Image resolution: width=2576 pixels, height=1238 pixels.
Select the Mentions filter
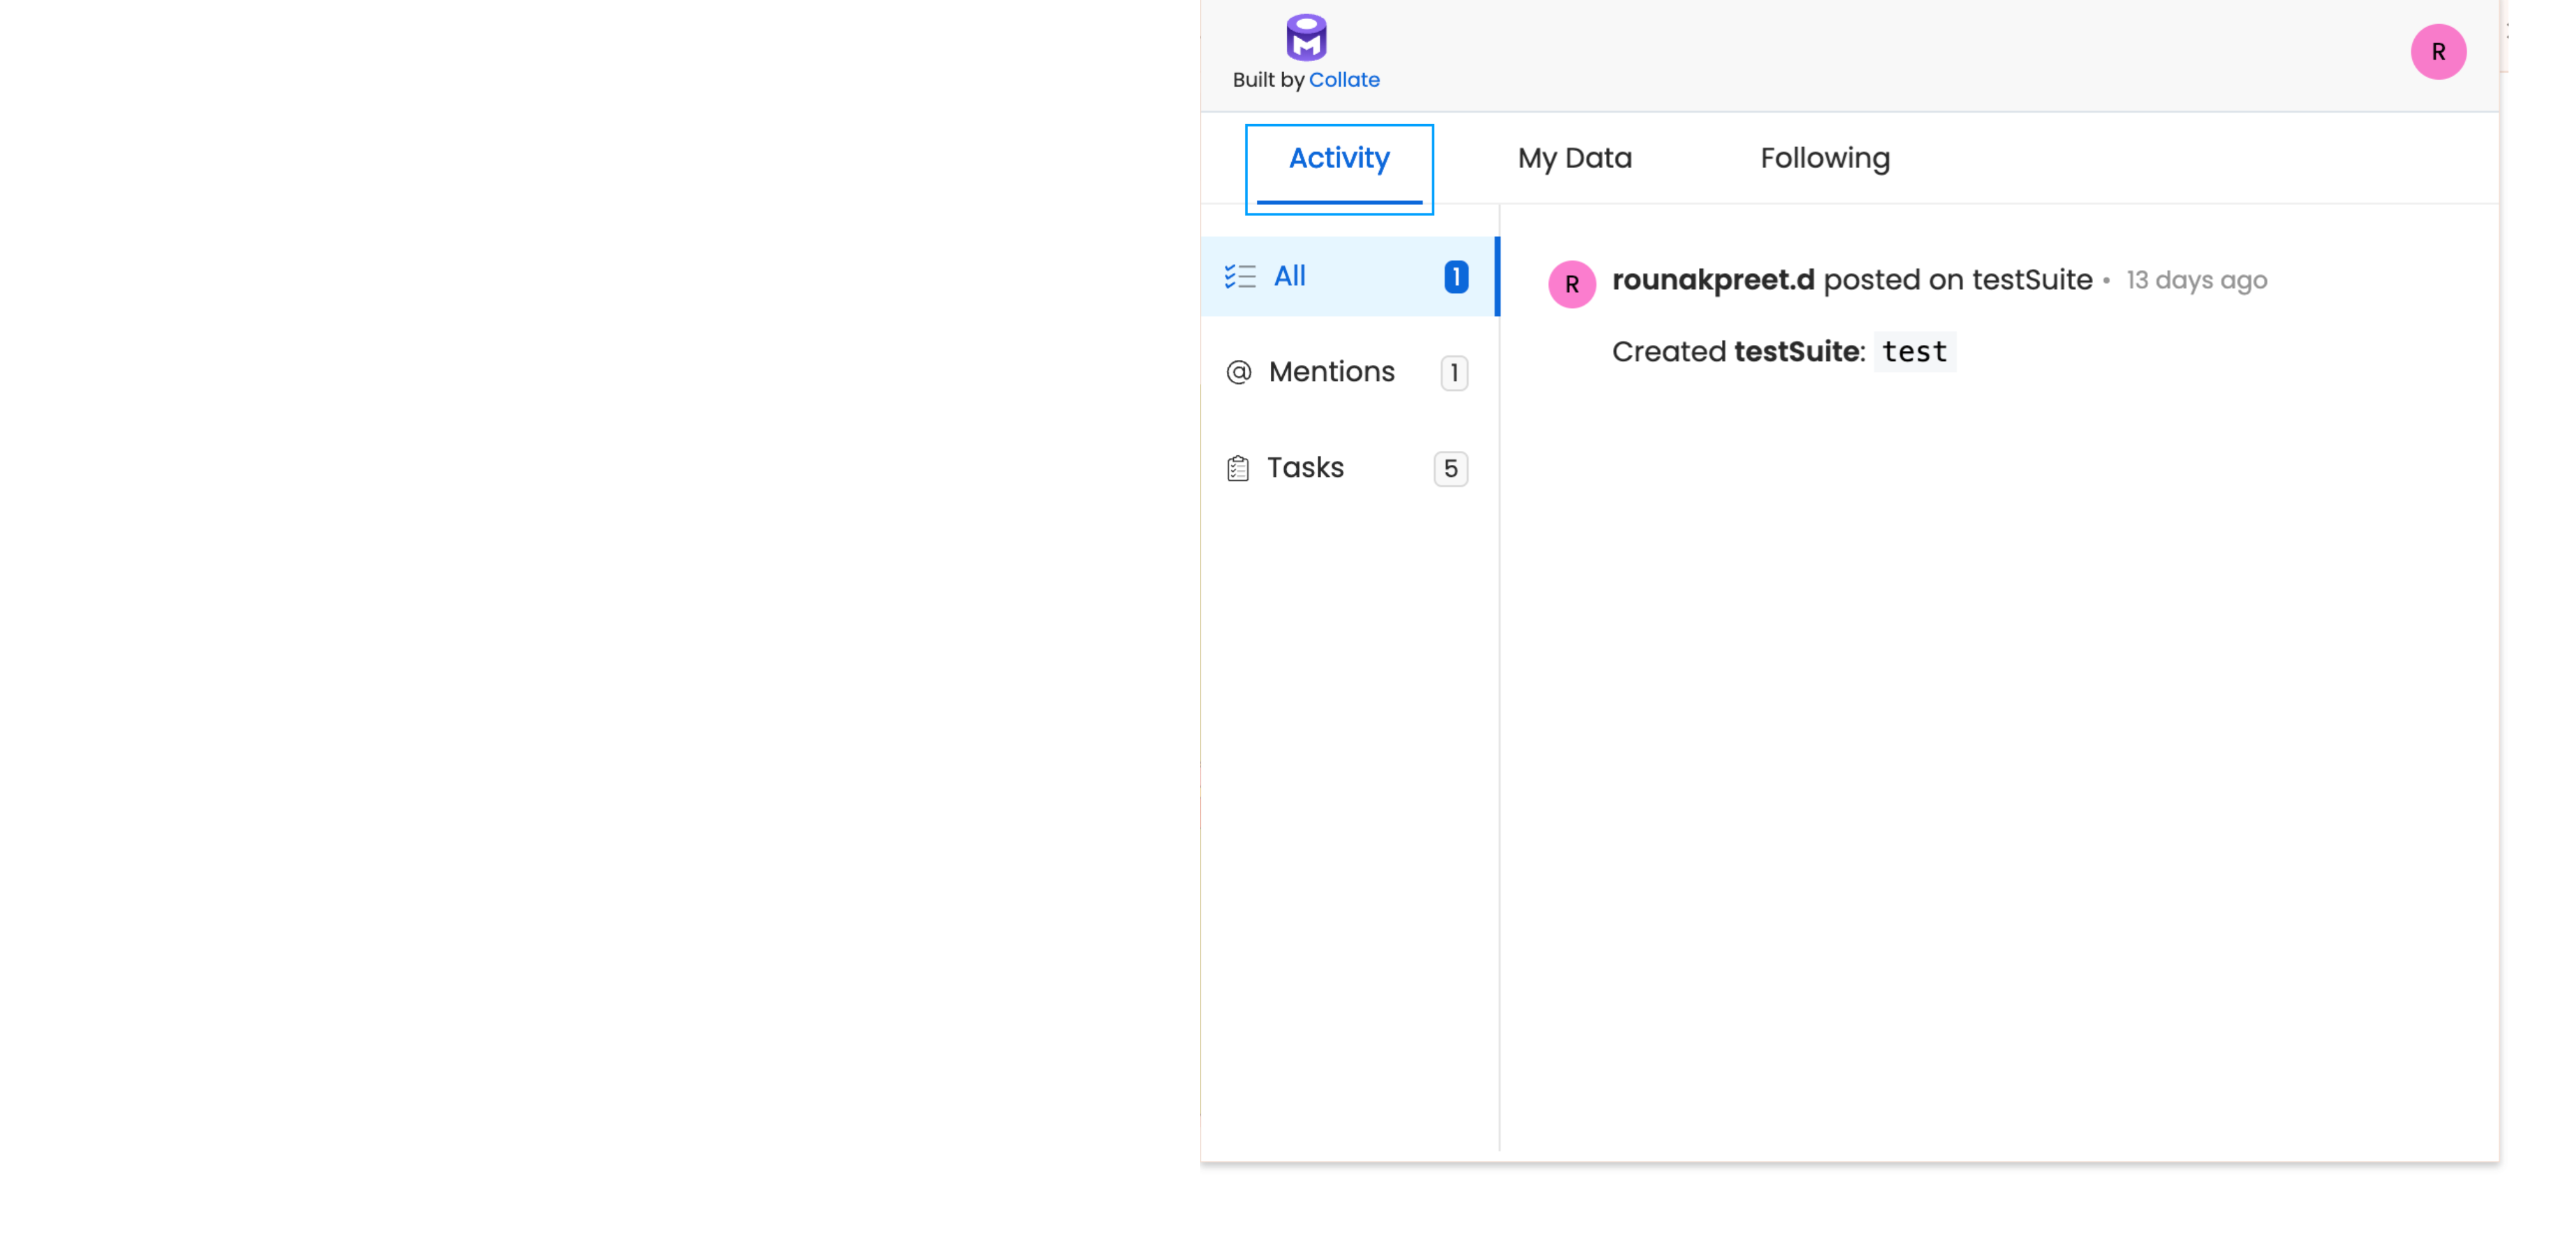(1331, 371)
